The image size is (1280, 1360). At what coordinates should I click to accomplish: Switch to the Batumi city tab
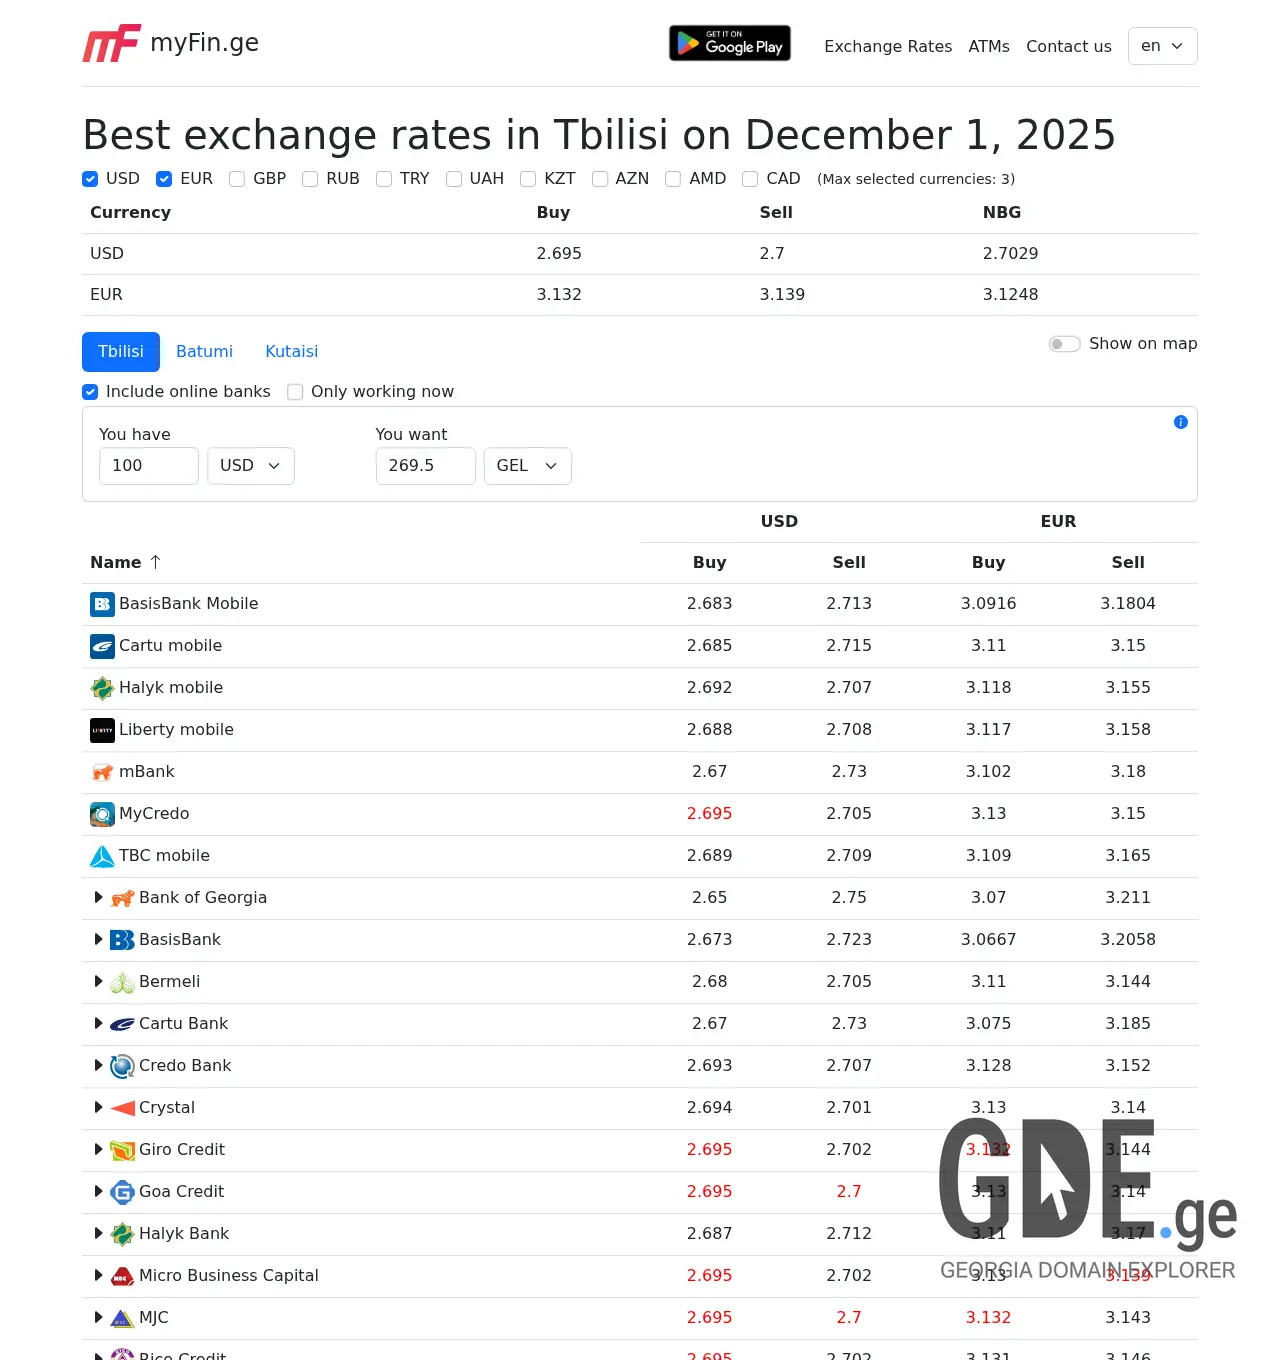click(x=204, y=352)
